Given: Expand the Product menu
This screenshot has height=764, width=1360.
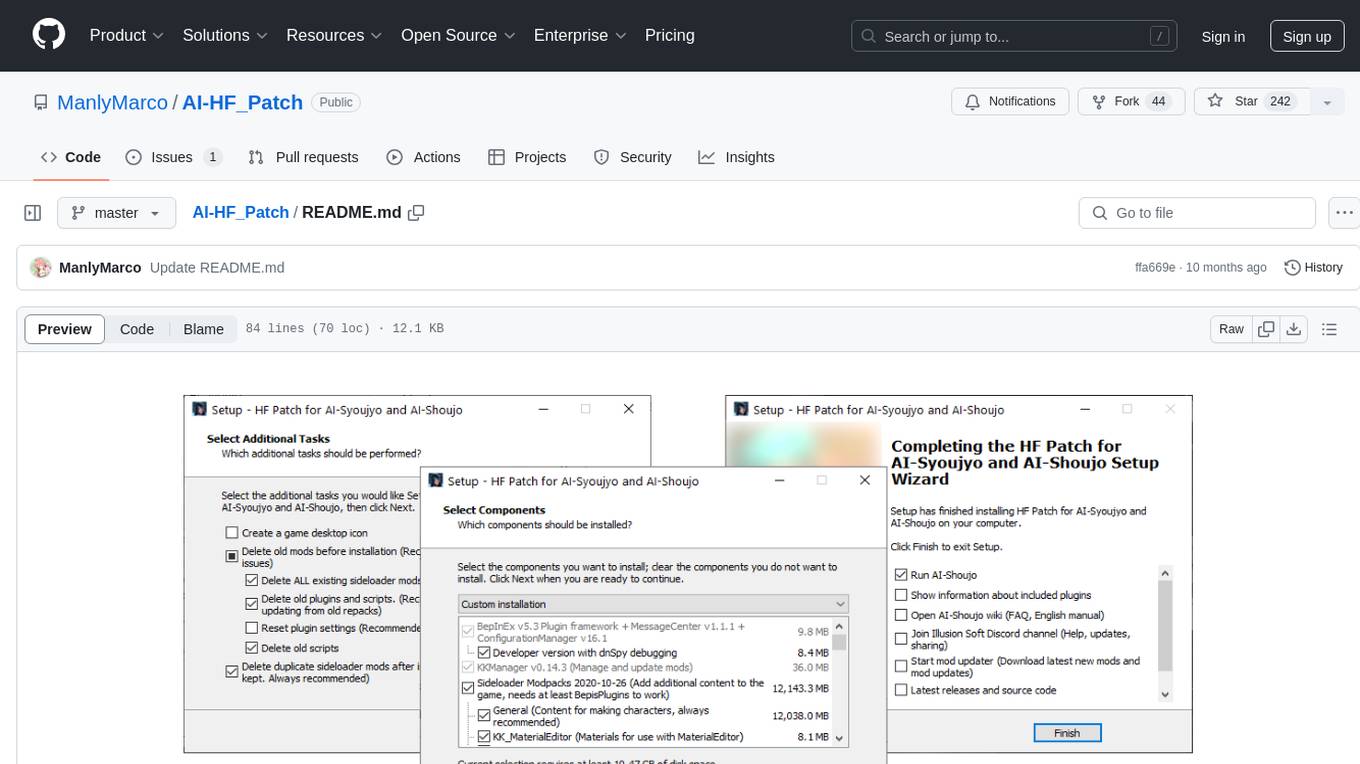Looking at the screenshot, I should tap(126, 35).
